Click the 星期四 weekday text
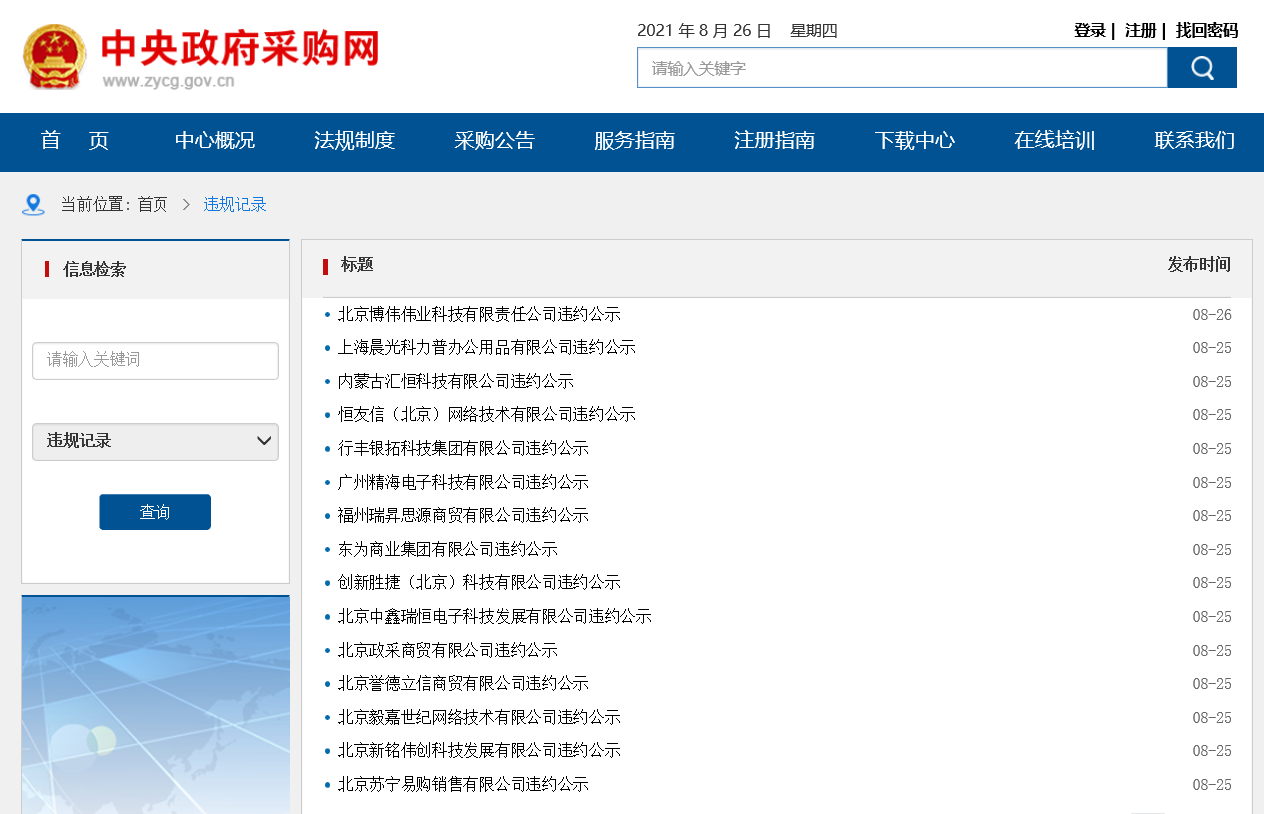This screenshot has height=814, width=1264. [x=814, y=31]
